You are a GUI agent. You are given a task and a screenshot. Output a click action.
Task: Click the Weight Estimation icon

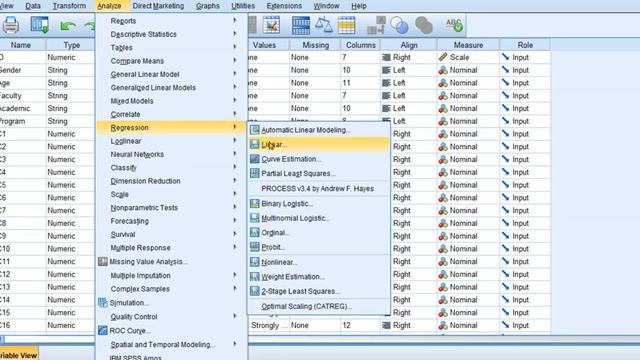pos(255,277)
